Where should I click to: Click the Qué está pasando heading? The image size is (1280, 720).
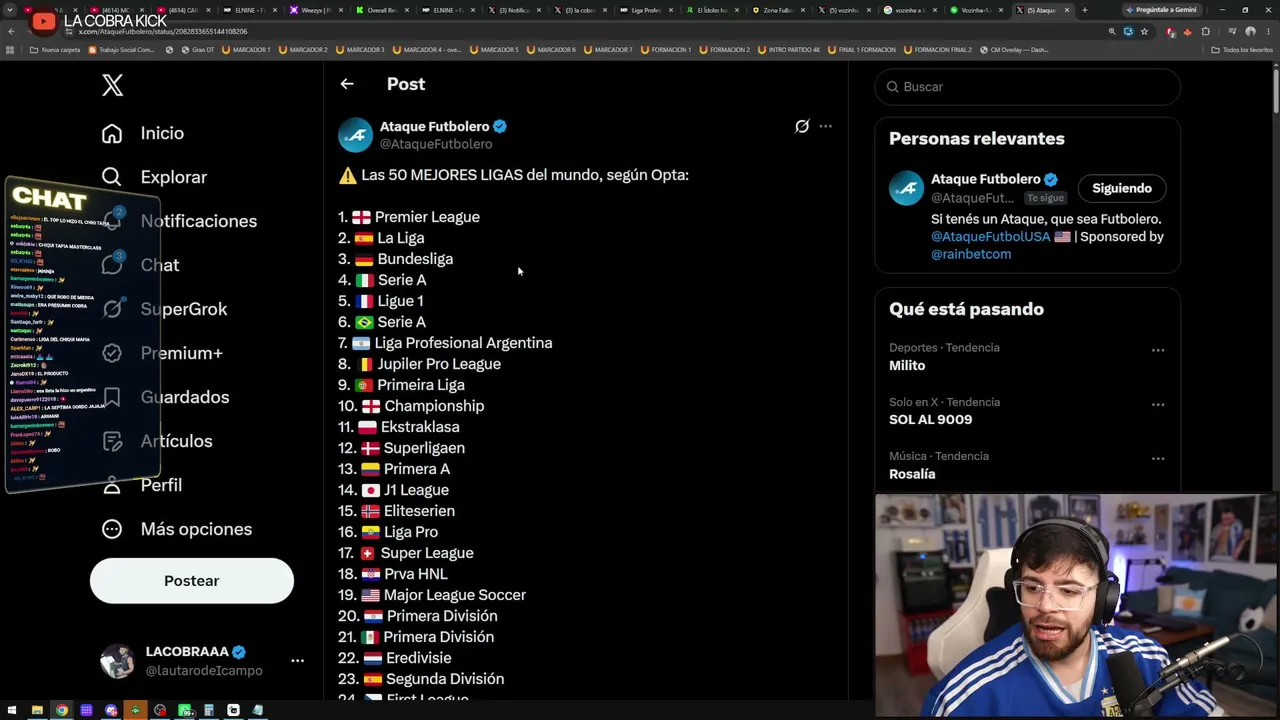(x=966, y=309)
